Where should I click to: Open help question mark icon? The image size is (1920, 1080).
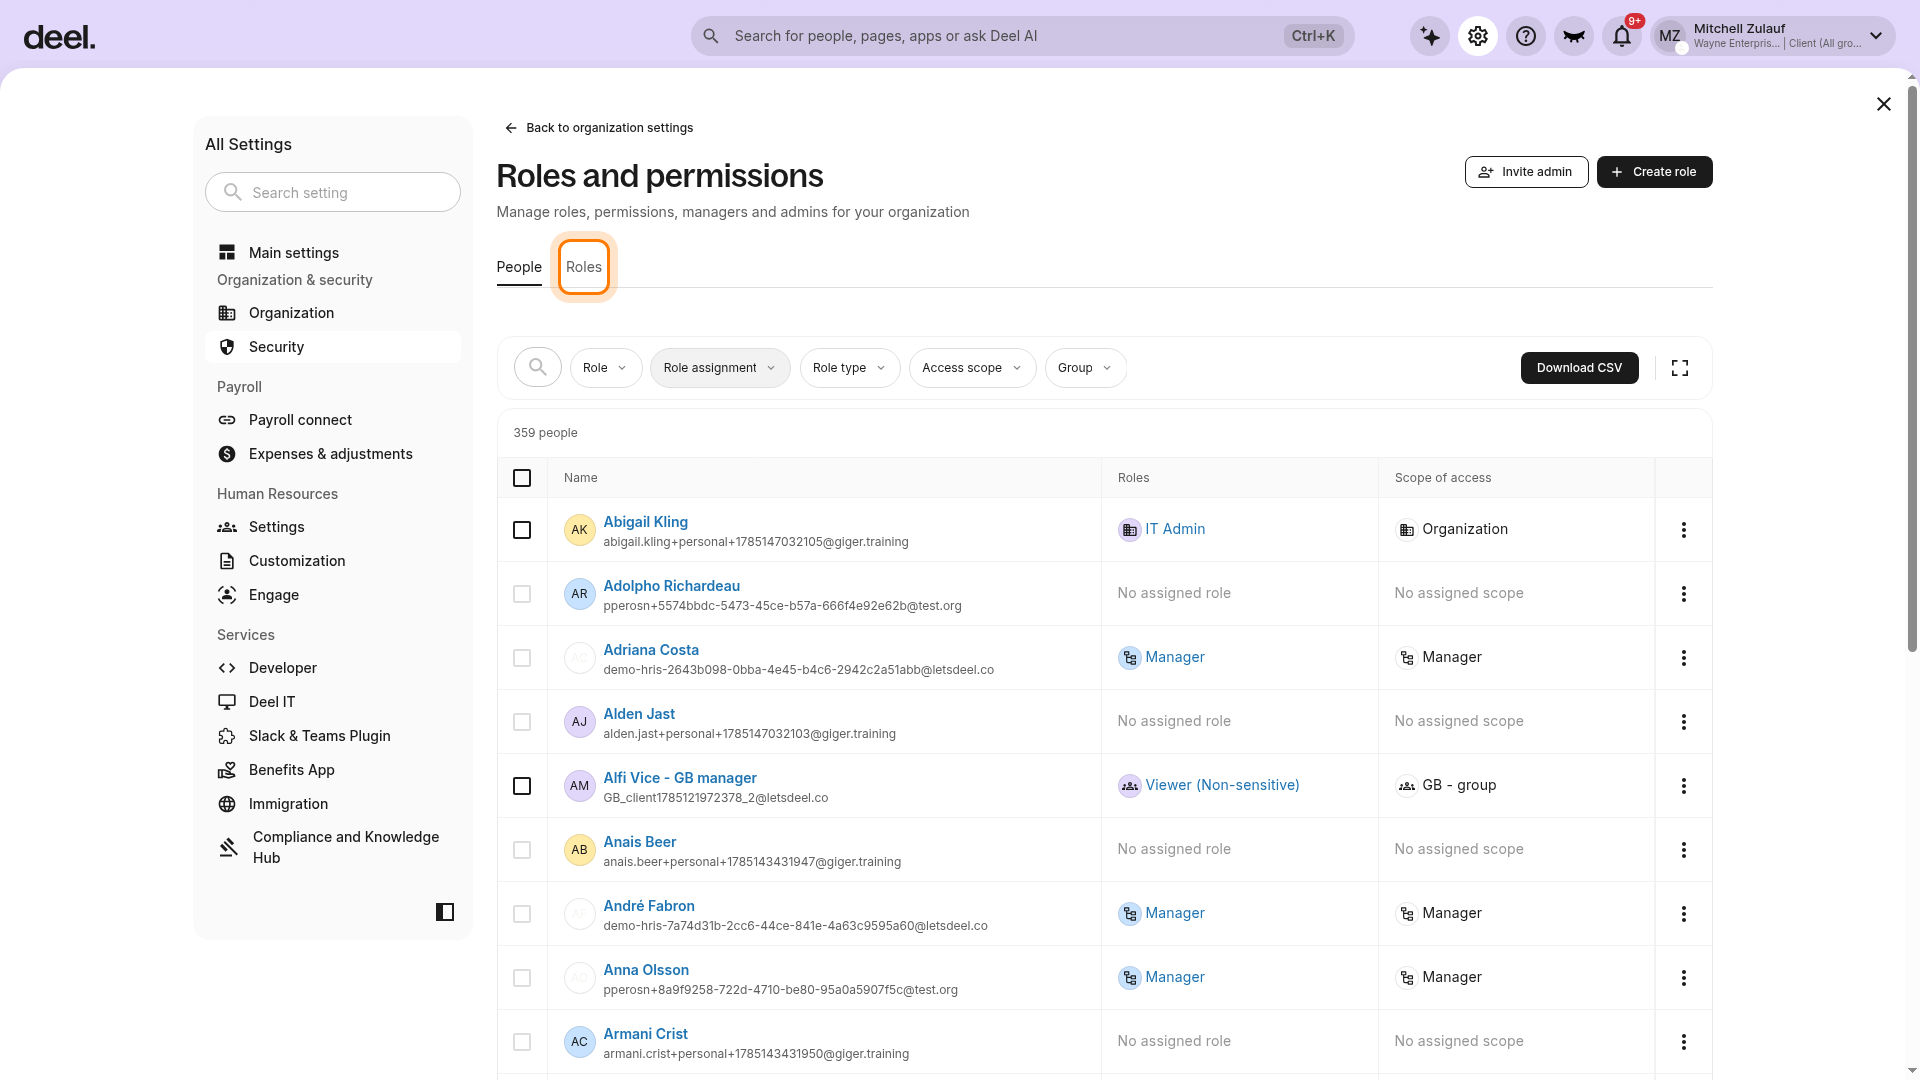(x=1526, y=36)
